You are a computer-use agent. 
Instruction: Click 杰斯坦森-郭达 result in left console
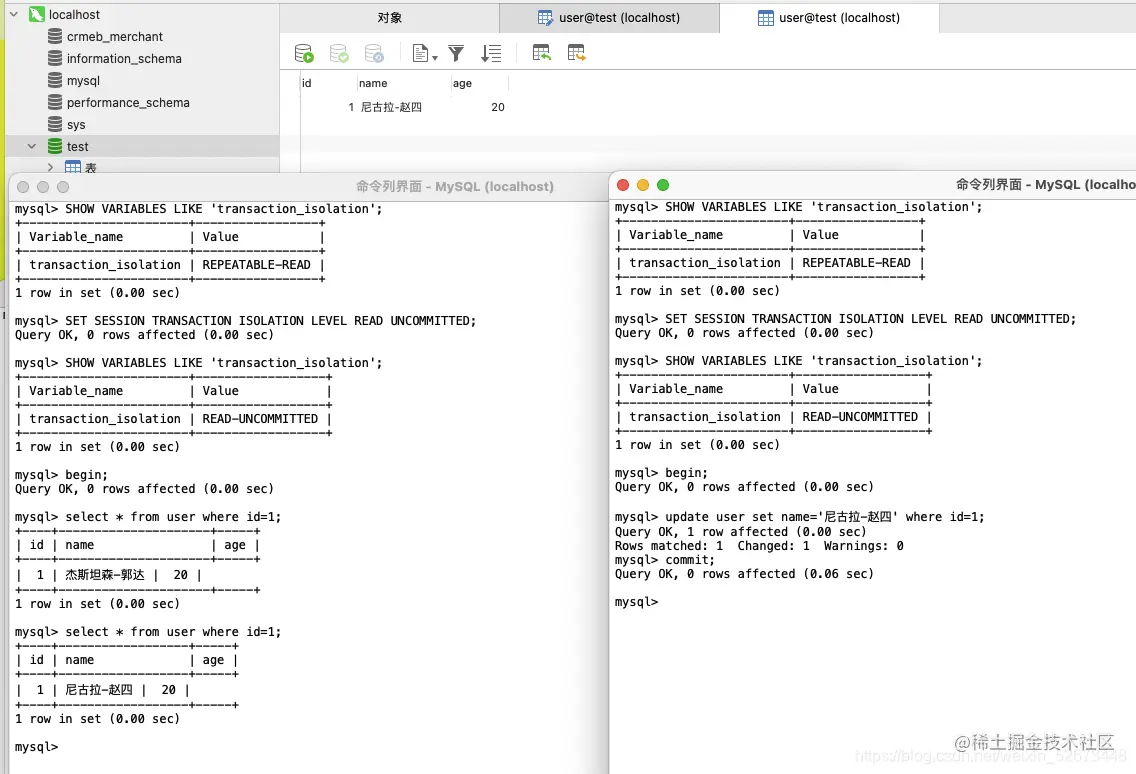(x=105, y=575)
